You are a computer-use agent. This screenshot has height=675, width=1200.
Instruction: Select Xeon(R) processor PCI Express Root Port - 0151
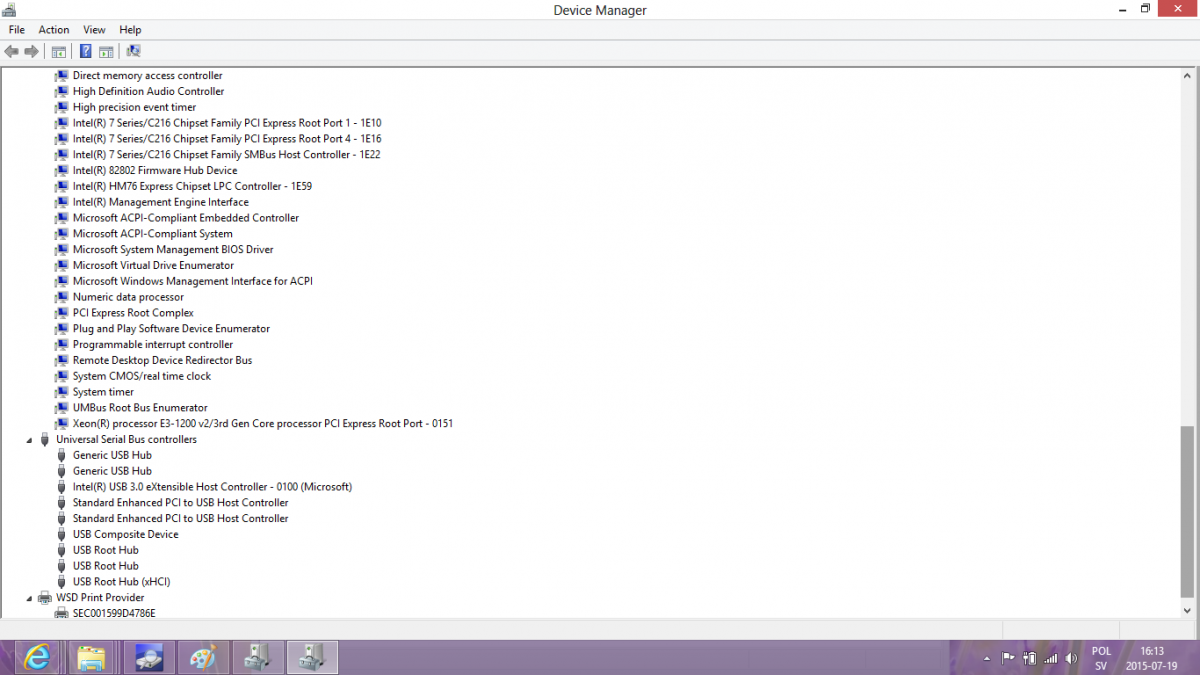pyautogui.click(x=263, y=424)
